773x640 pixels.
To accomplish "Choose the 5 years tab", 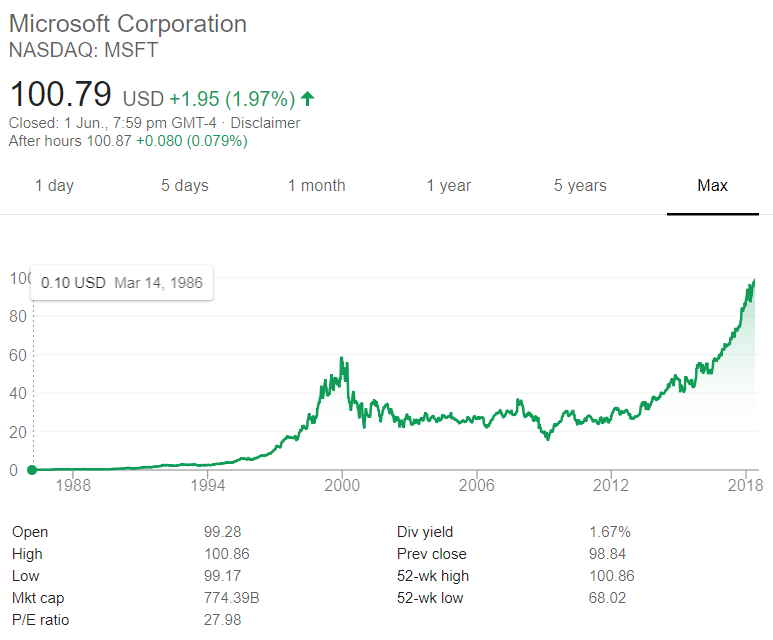I will click(580, 186).
